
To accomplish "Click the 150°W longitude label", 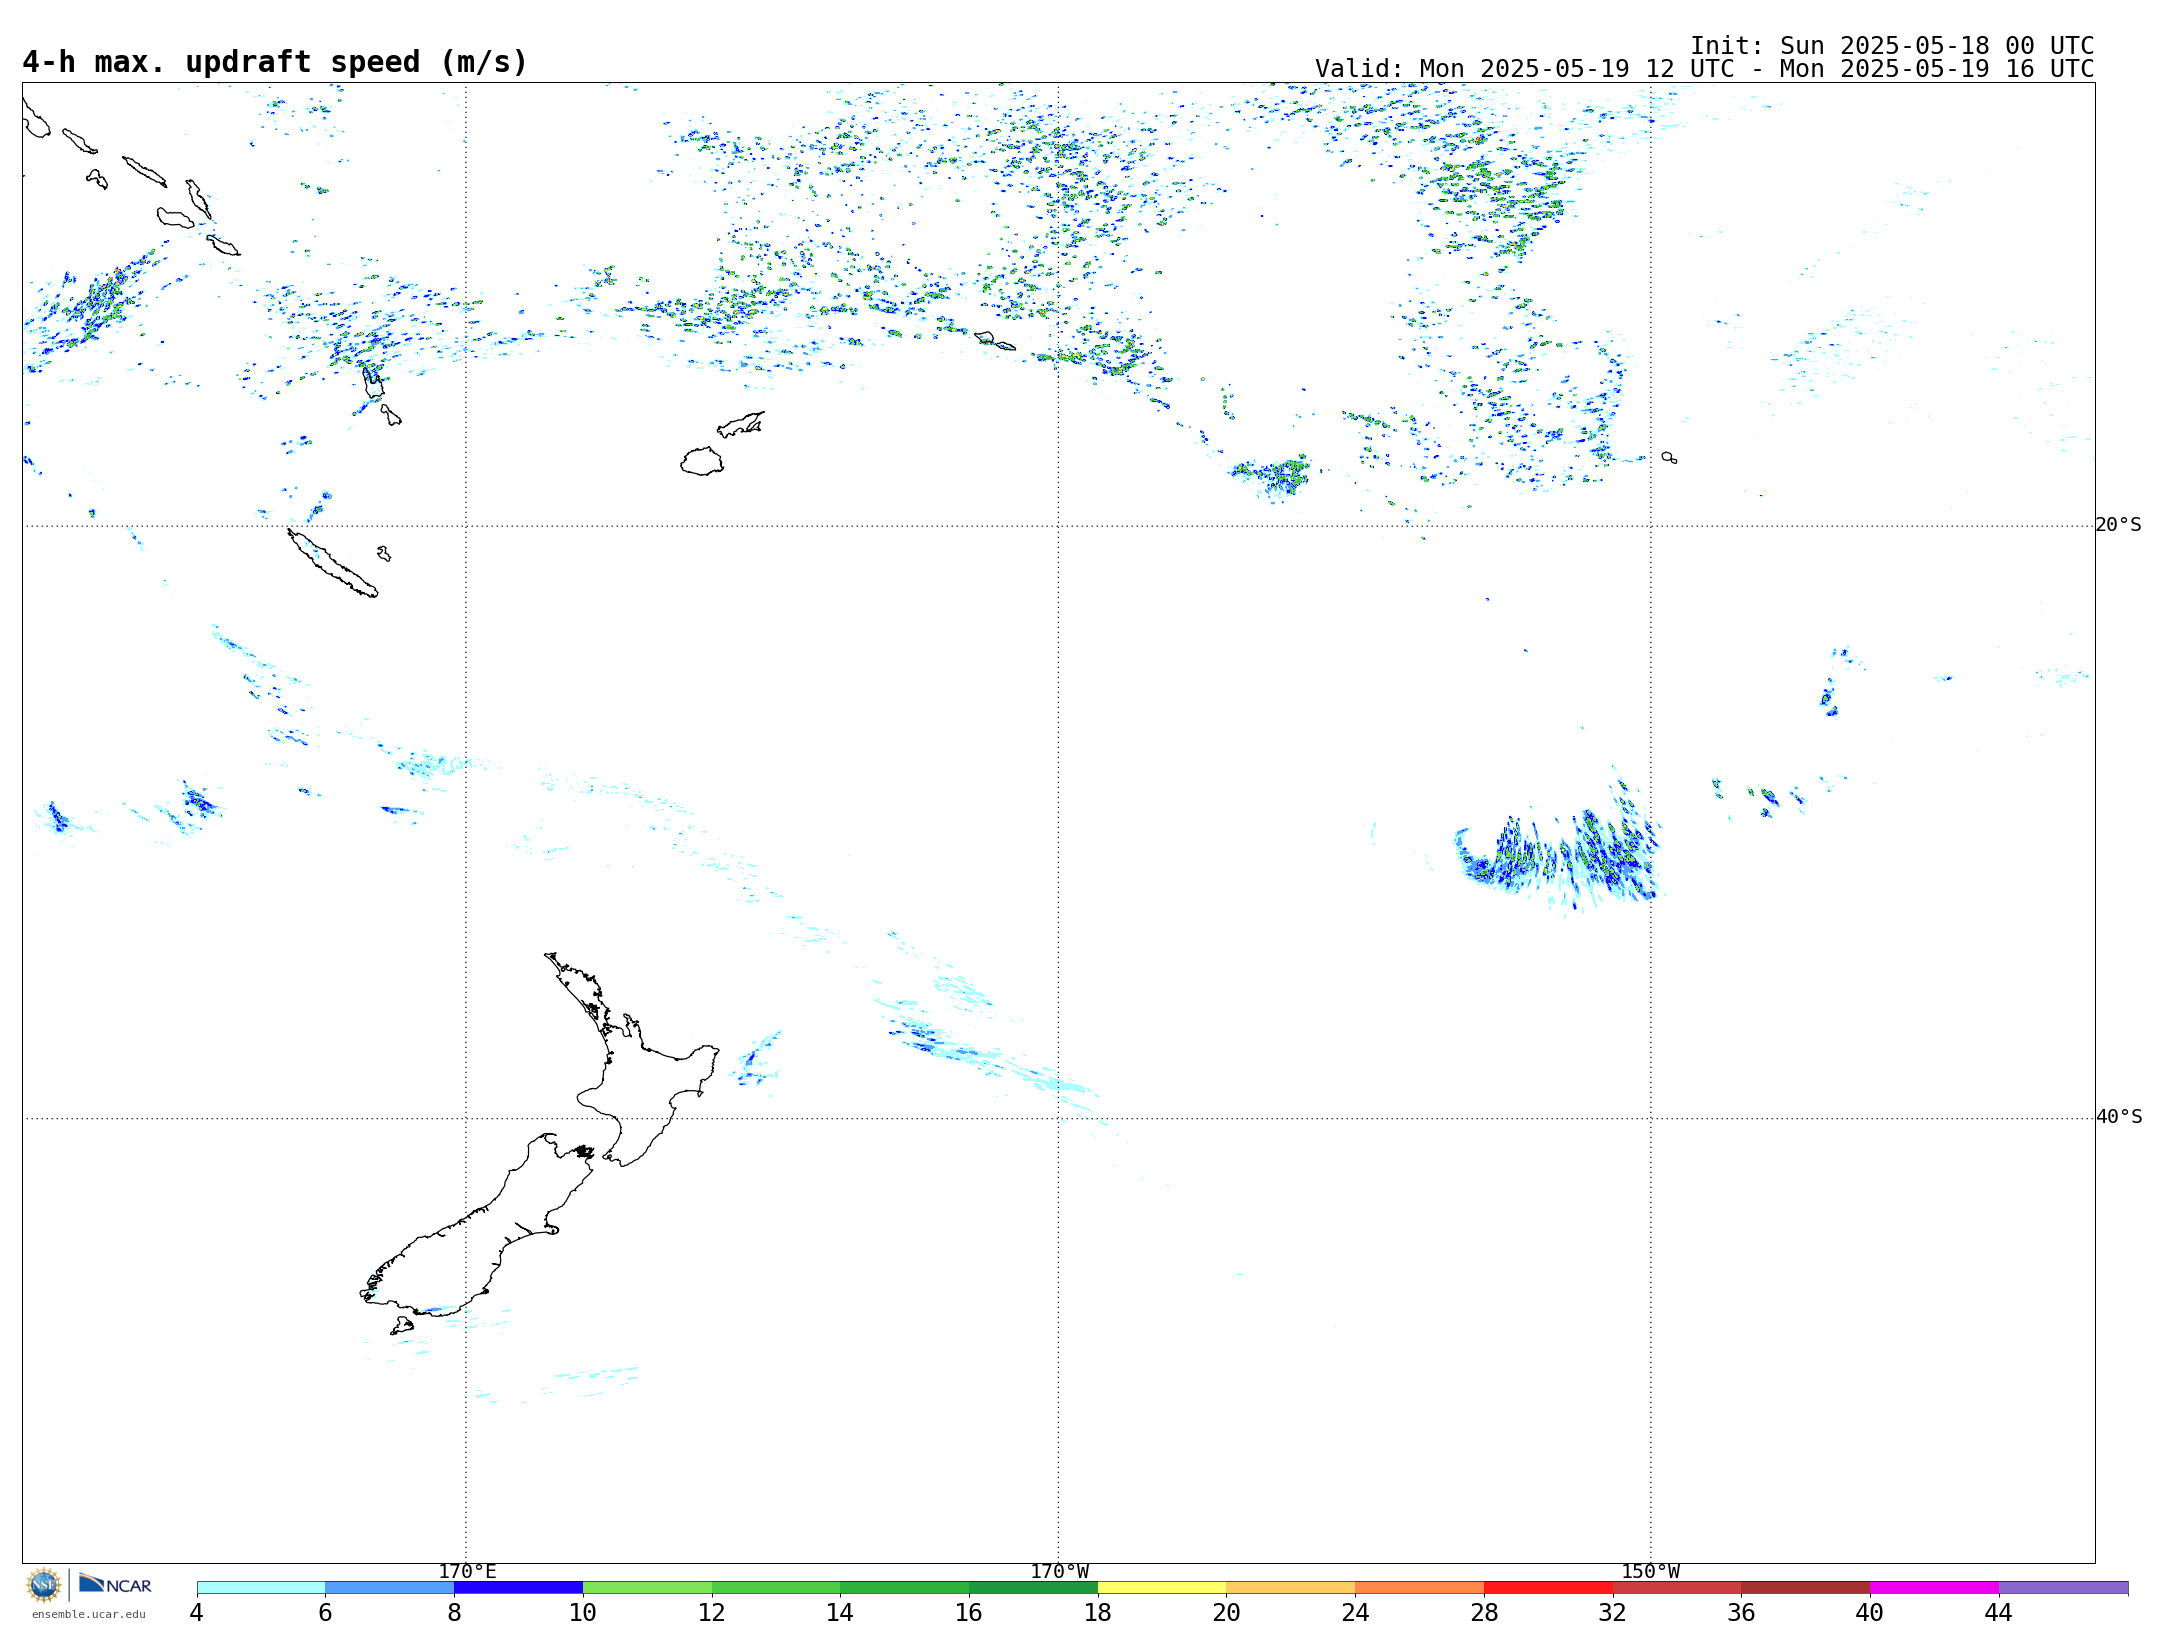I will point(1651,1572).
